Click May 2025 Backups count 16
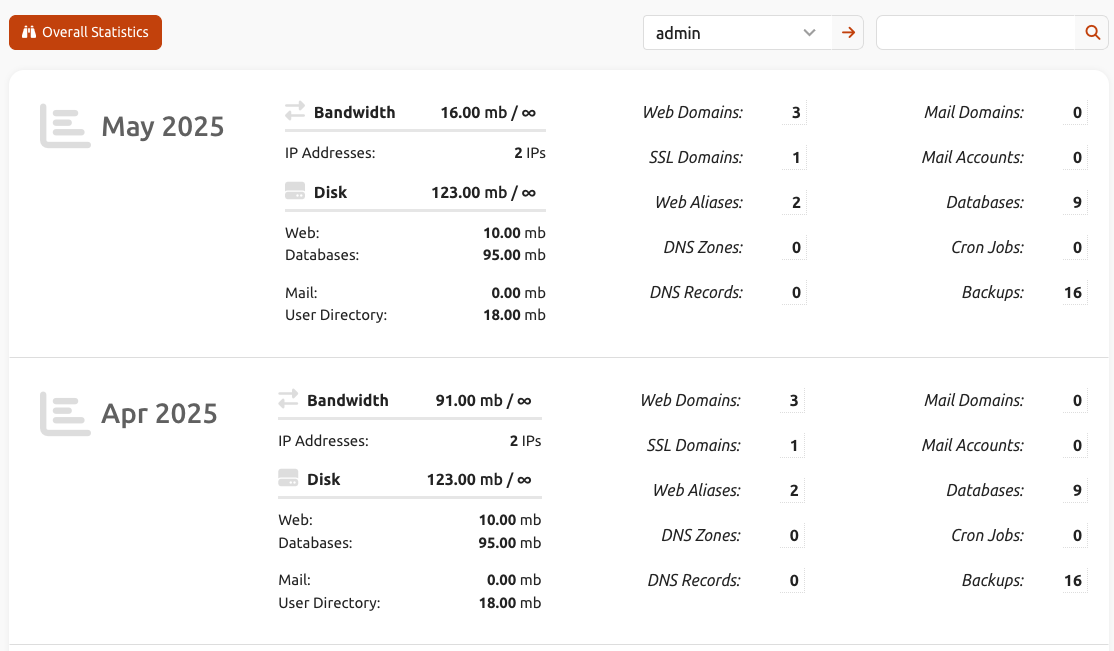 [1074, 292]
